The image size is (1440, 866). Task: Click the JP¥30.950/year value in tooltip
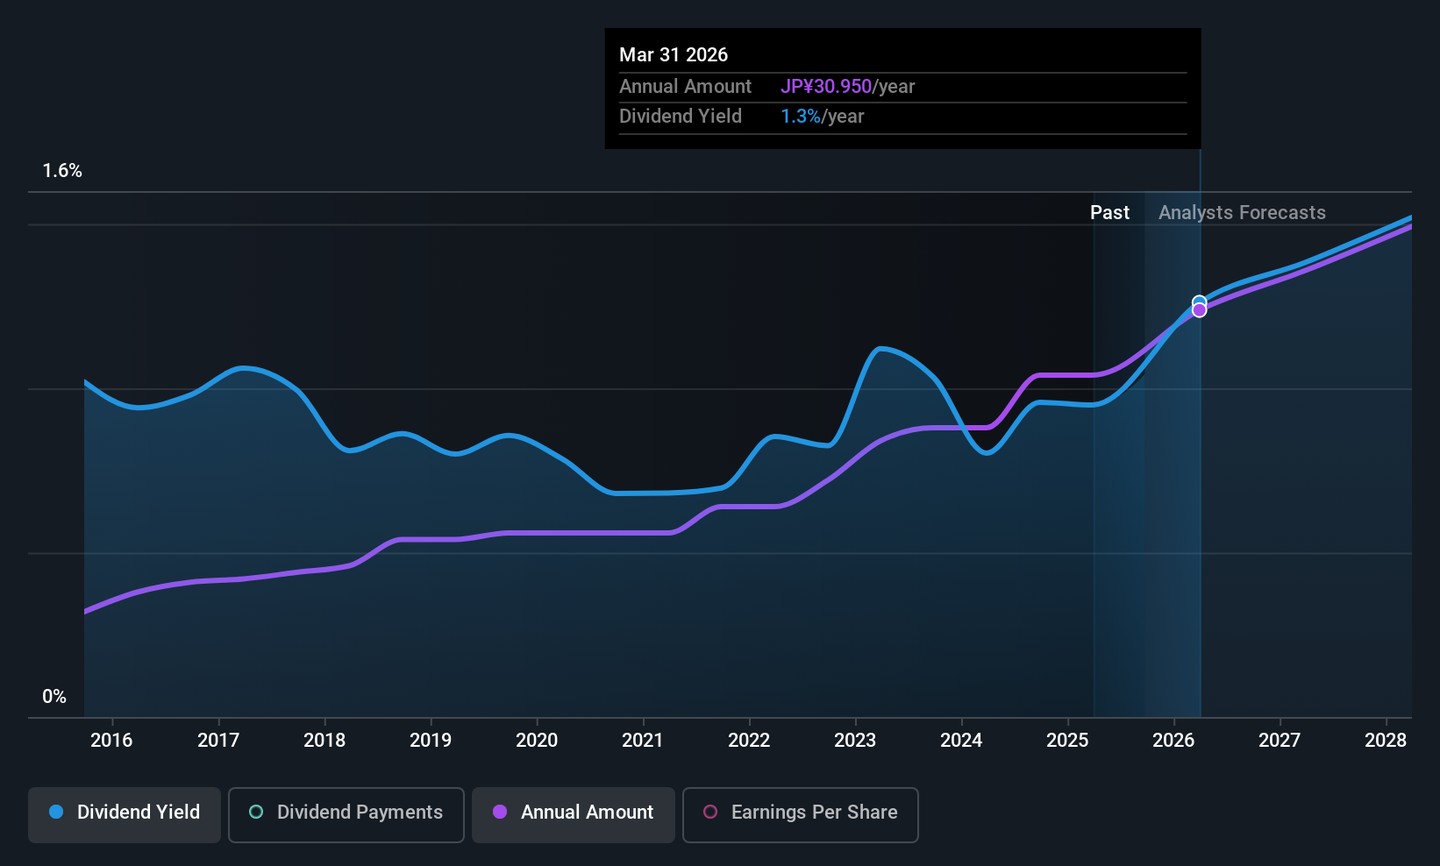tap(847, 87)
